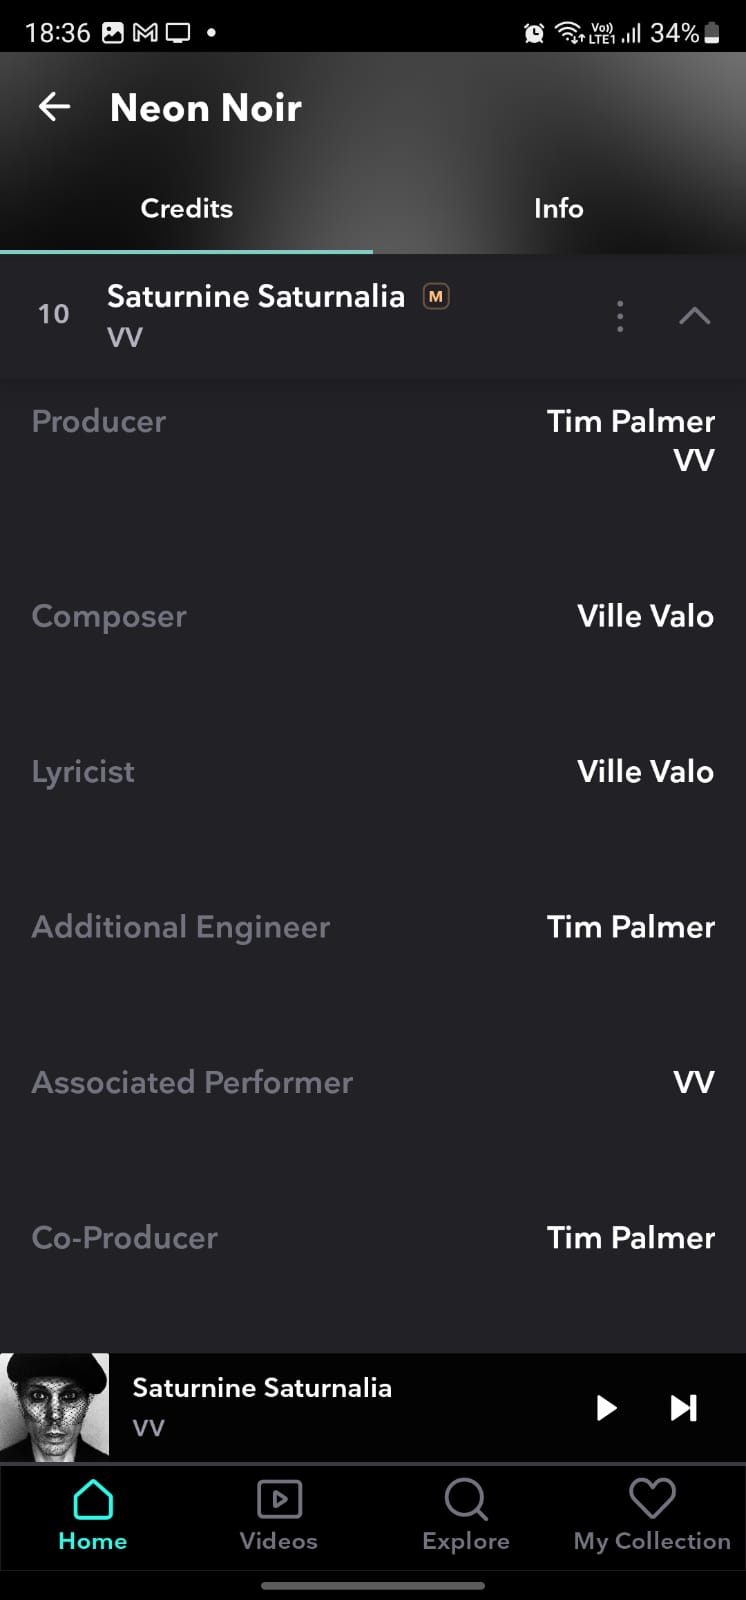Screen dimensions: 746x1600
Task: Collapse the Saturnine Saturnalia credits section
Action: [694, 316]
